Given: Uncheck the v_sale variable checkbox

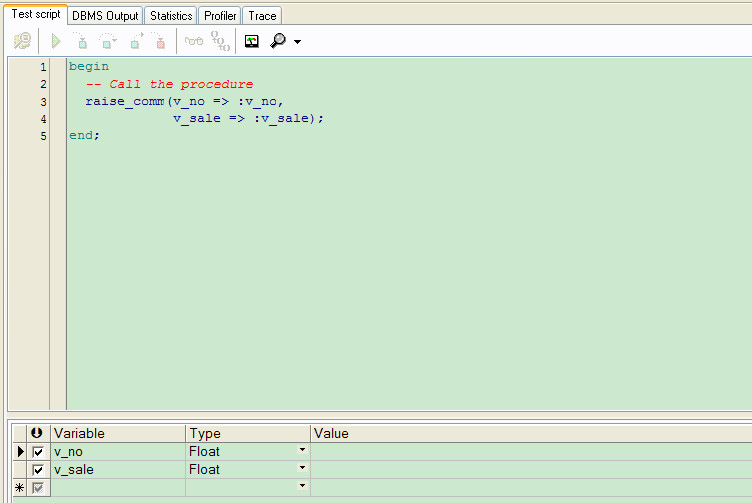Looking at the screenshot, I should click(38, 470).
